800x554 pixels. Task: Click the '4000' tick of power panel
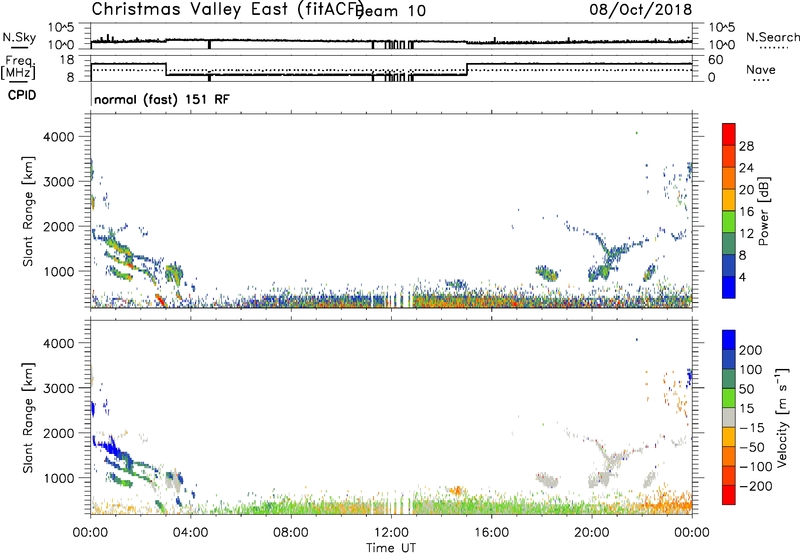pos(58,137)
